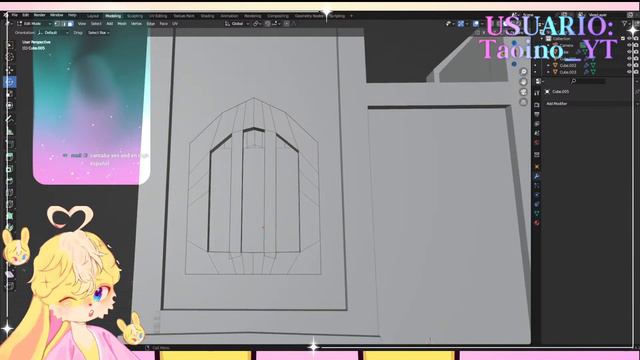Select the Transform tool in left toolbar
This screenshot has height=360, width=640.
(10, 105)
